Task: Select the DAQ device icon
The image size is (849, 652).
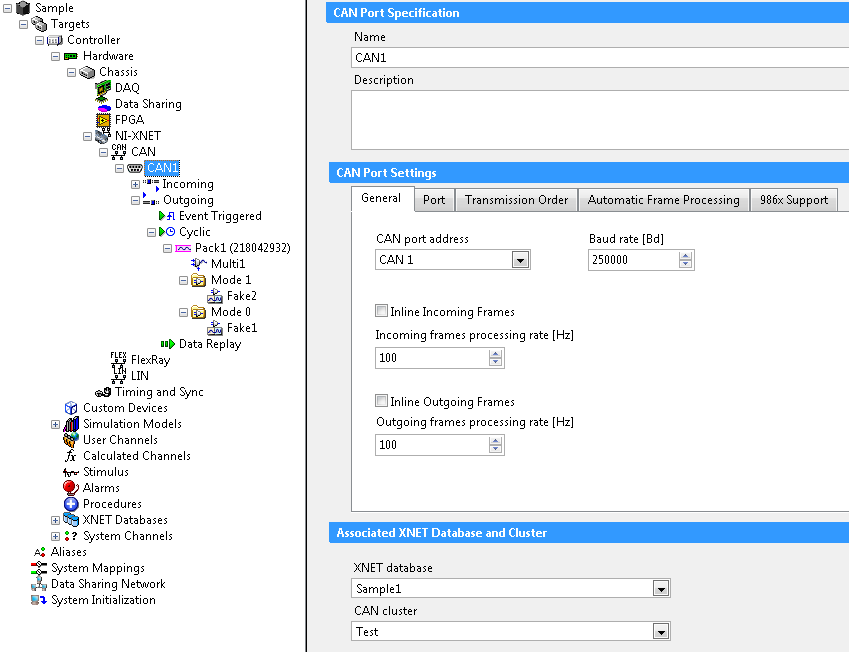Action: click(x=103, y=88)
